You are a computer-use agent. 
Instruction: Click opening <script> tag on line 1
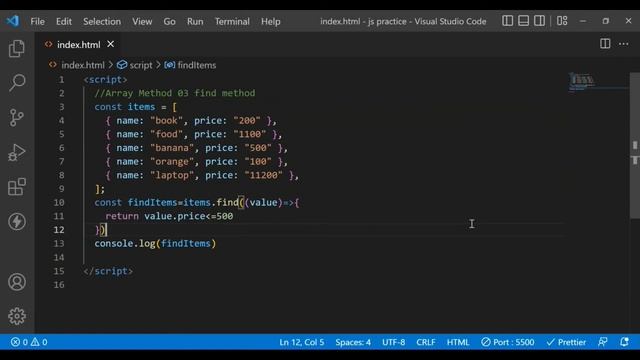coord(105,80)
